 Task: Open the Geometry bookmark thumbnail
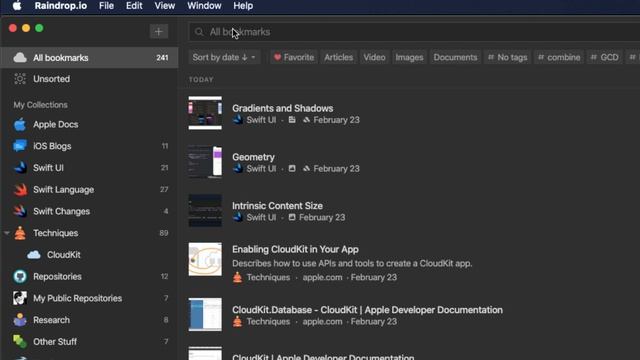tap(205, 162)
